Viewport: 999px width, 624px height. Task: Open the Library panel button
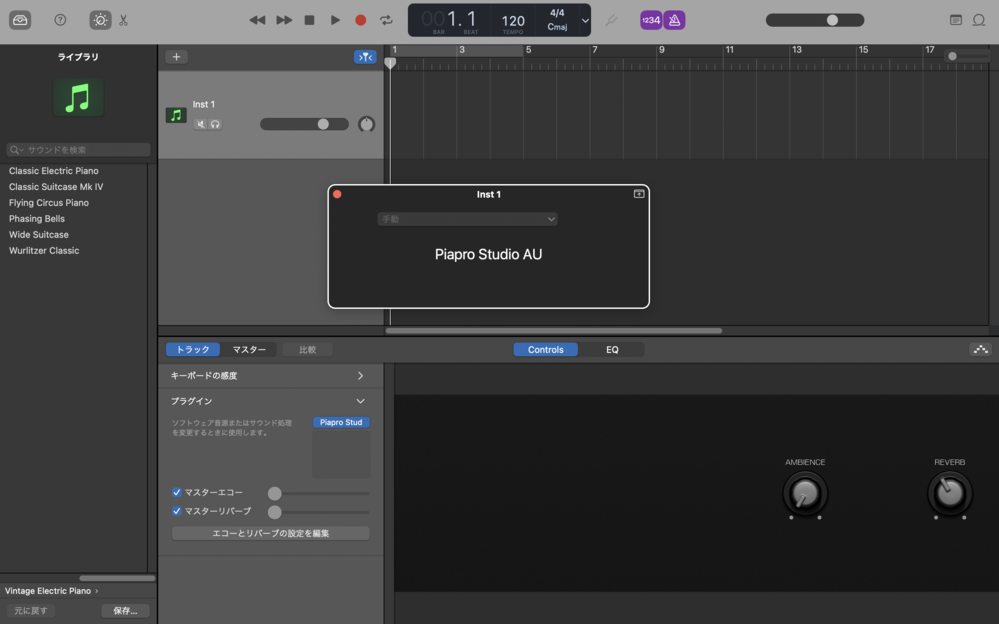20,20
